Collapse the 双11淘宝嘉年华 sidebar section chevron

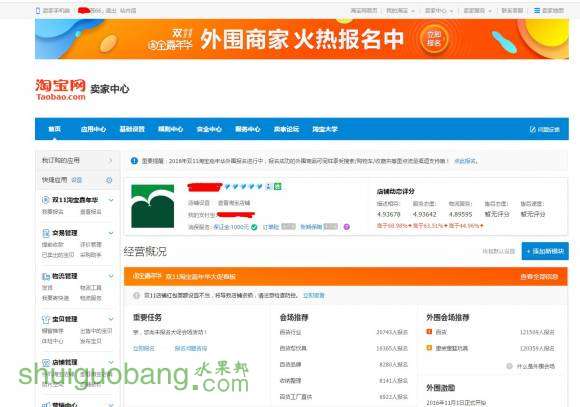tap(111, 200)
